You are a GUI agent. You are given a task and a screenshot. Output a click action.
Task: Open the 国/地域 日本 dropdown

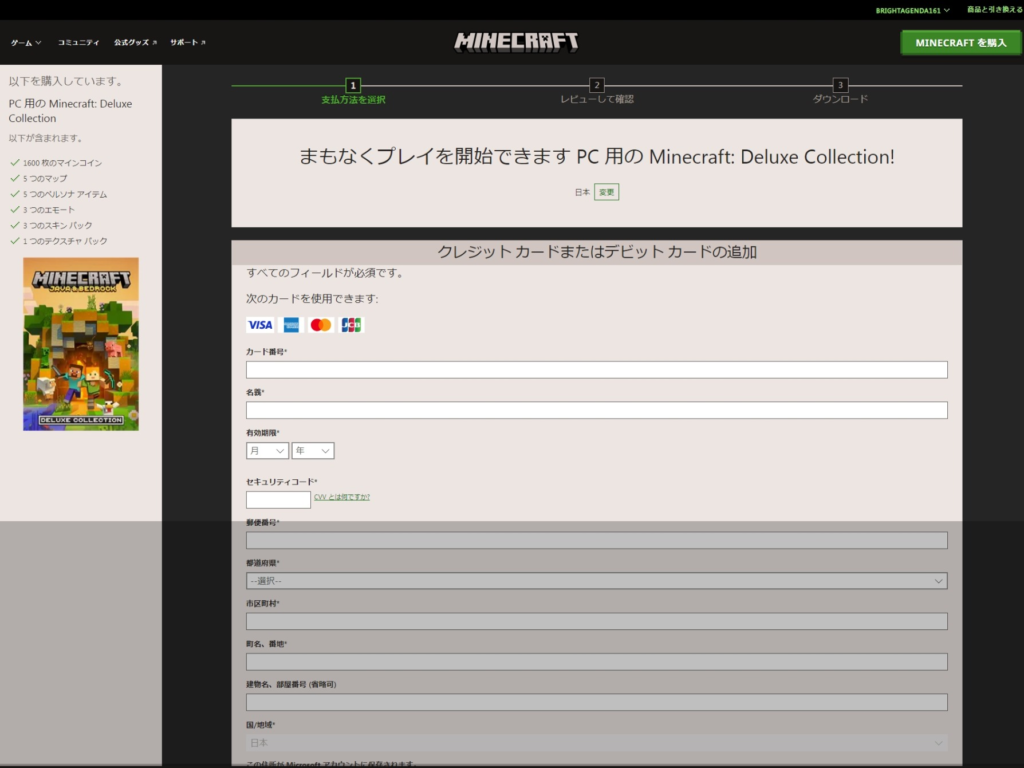[x=597, y=743]
